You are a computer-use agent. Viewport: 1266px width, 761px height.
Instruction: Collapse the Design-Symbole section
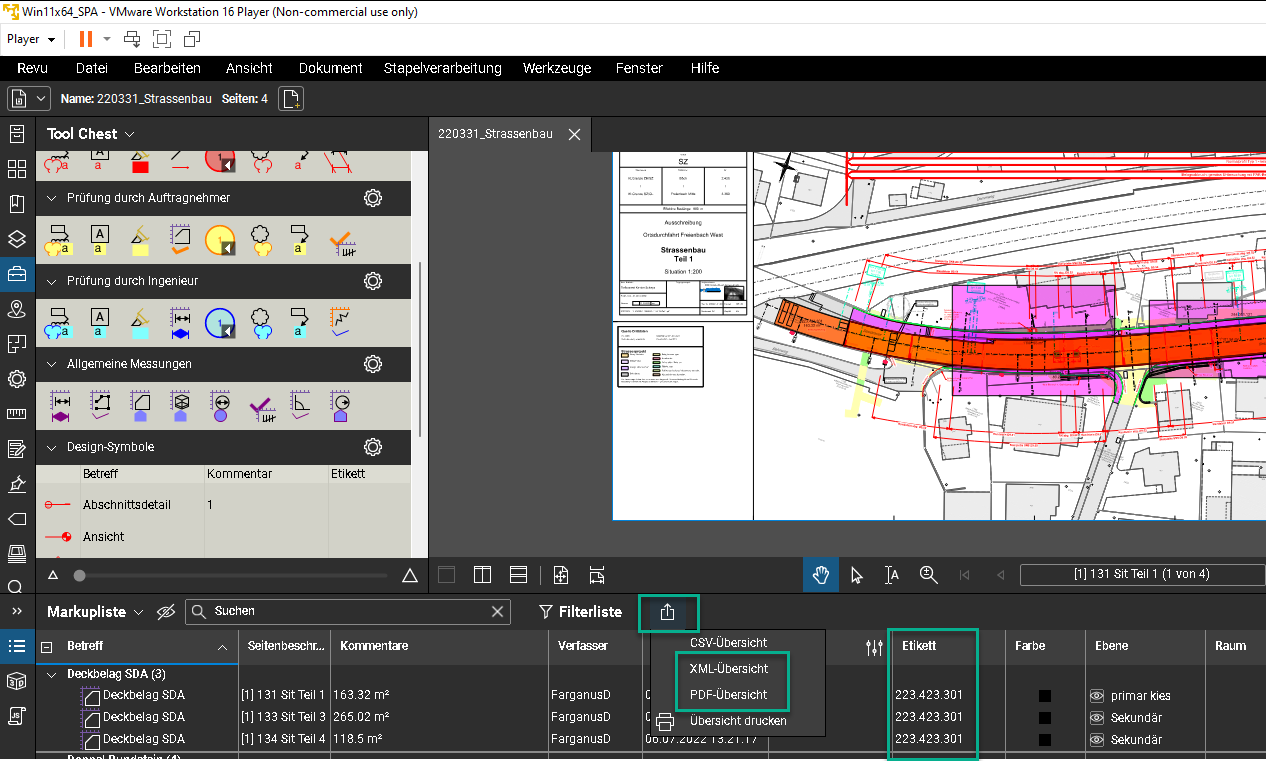pos(52,447)
